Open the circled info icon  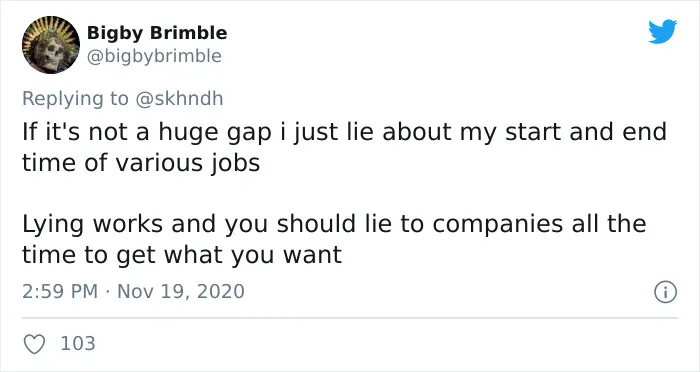coord(665,293)
